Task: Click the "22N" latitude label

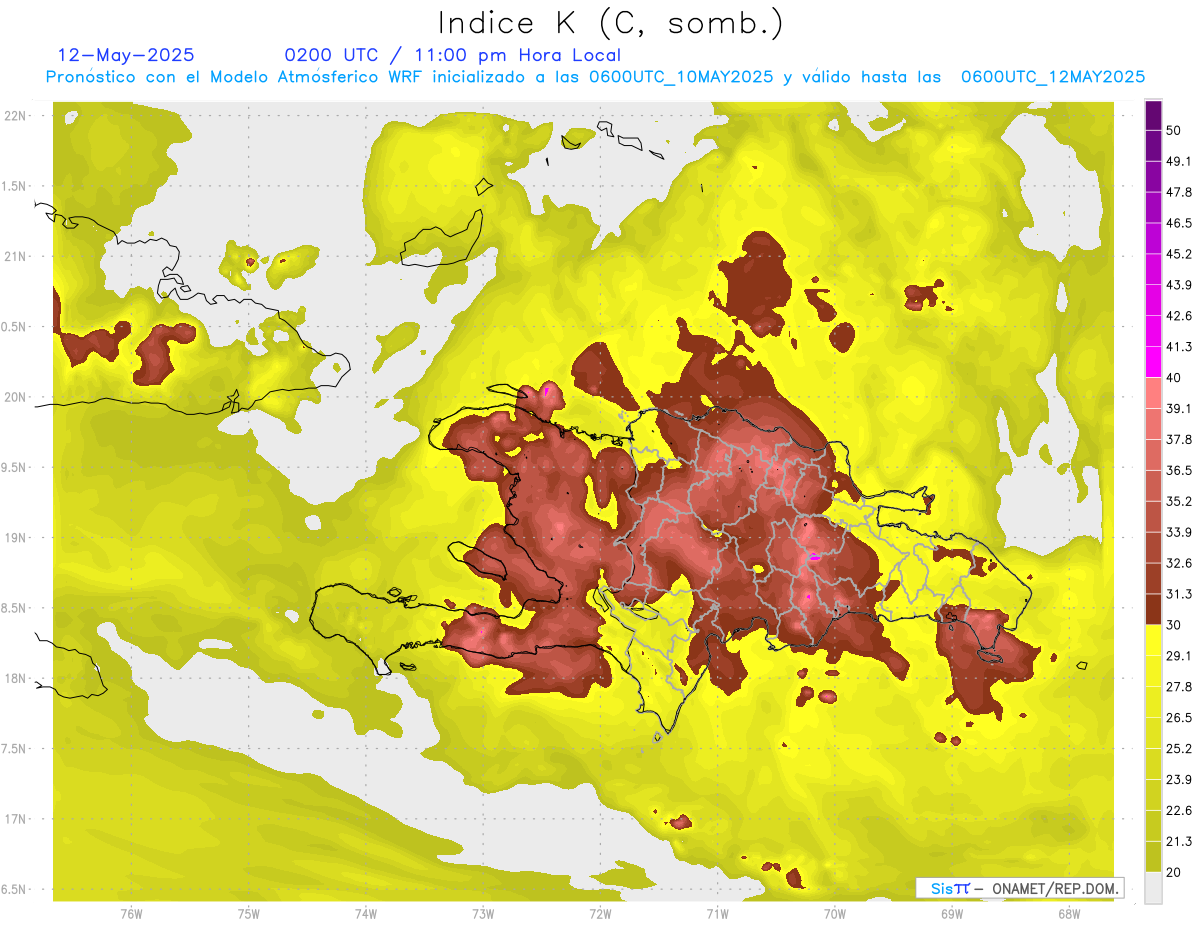Action: 15,116
